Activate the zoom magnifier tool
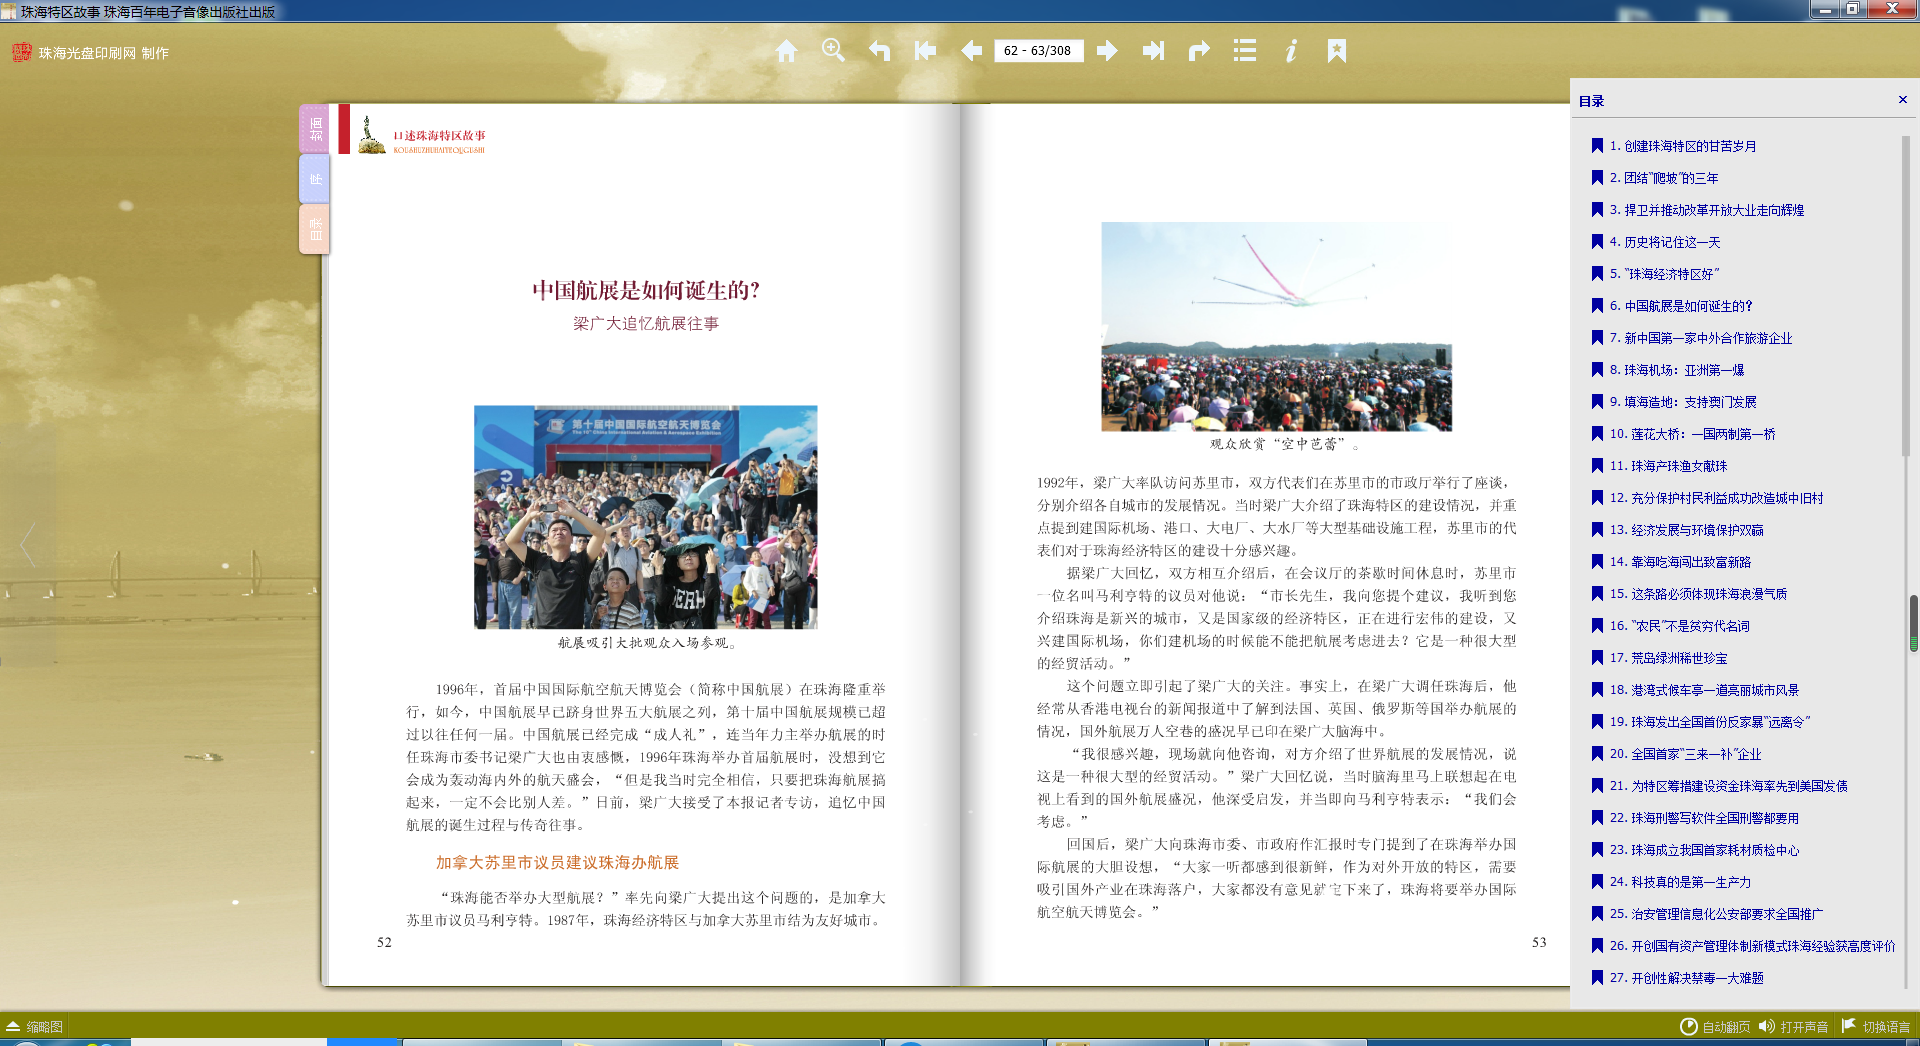Screen dimensions: 1920x1046 click(833, 51)
